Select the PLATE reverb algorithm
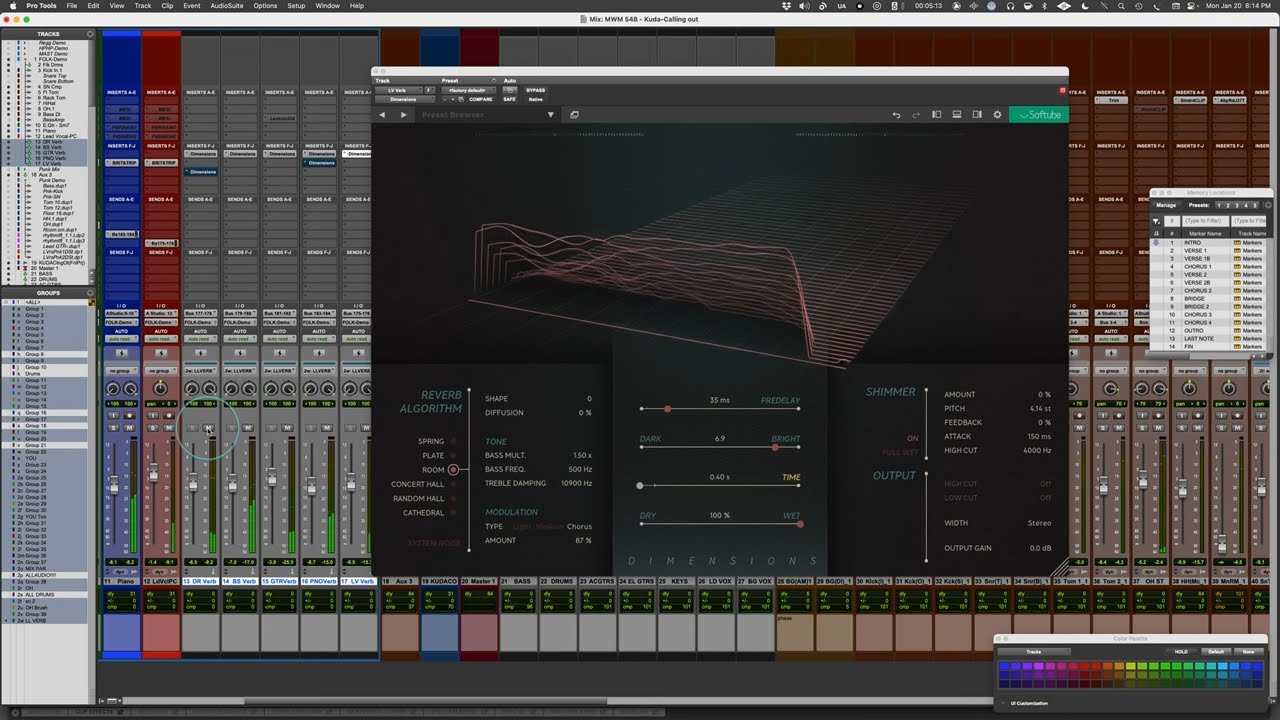 tap(433, 456)
